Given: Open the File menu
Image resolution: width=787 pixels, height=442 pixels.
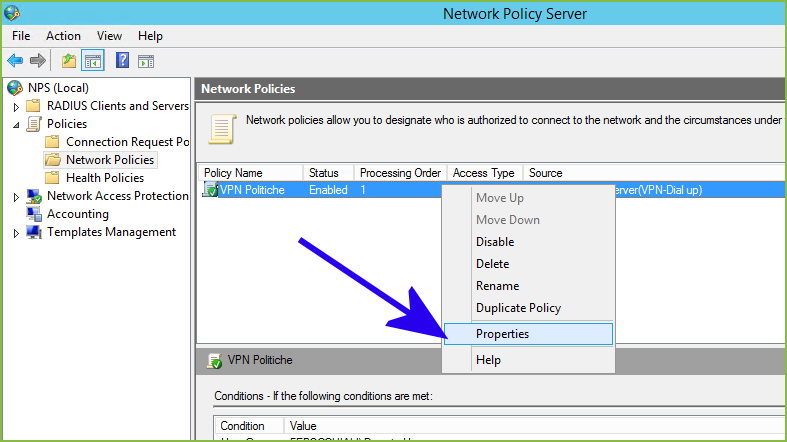Looking at the screenshot, I should [x=21, y=36].
